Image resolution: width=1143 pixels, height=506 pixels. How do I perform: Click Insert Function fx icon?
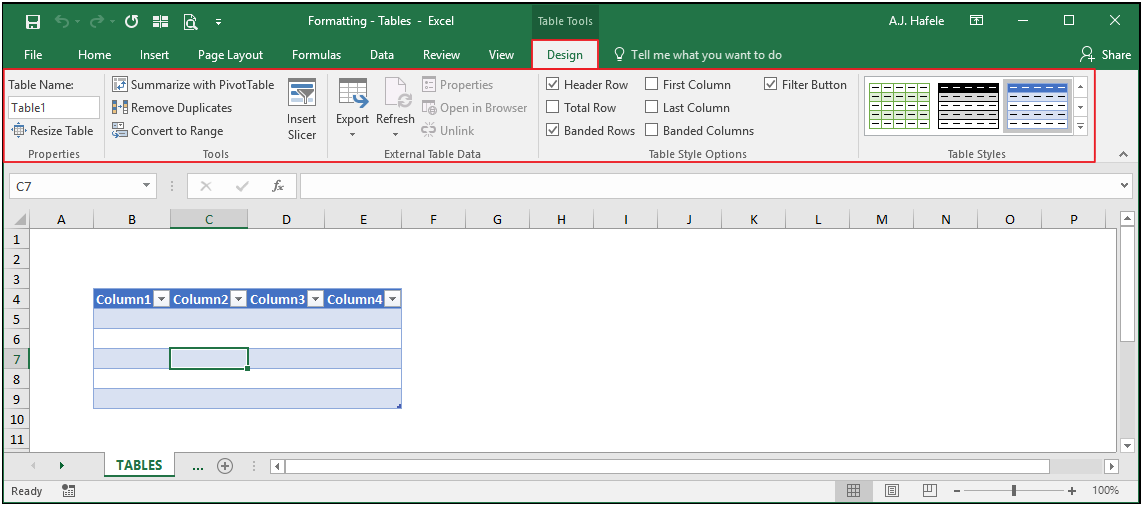coord(278,186)
